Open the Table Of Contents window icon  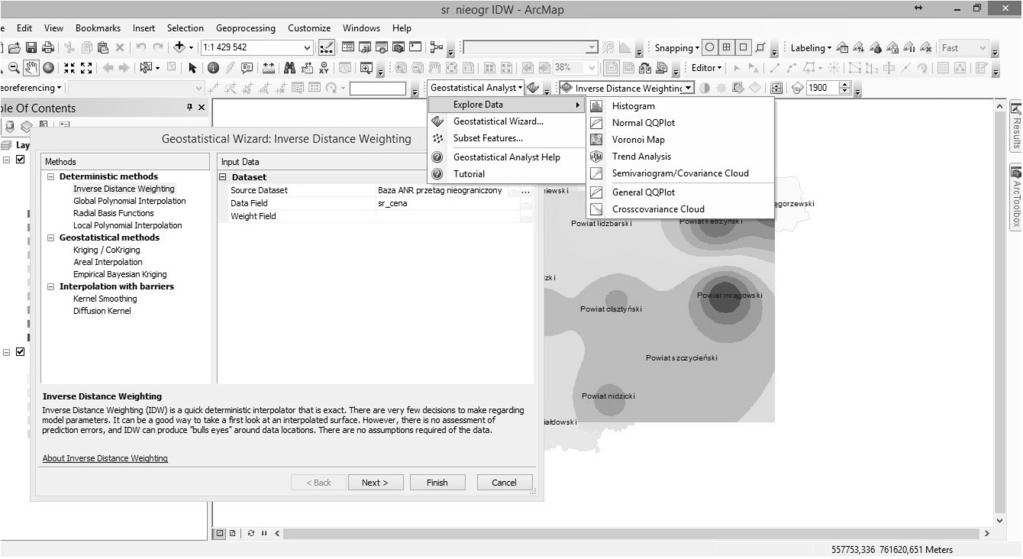348,48
